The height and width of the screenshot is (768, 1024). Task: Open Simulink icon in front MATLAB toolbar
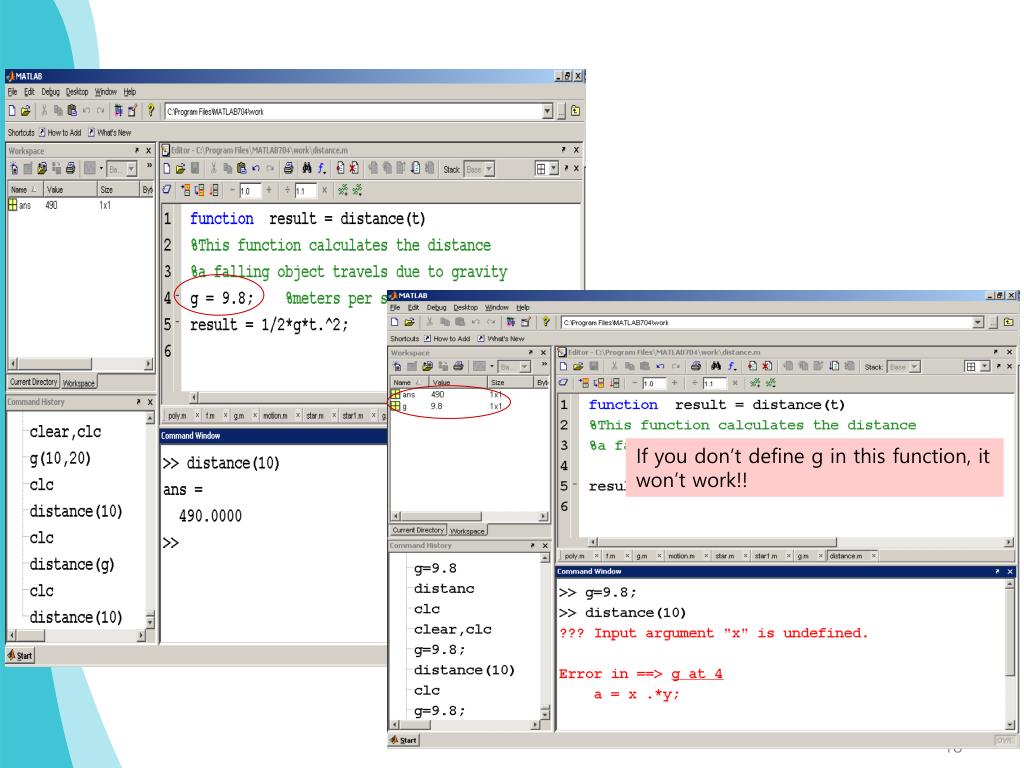(510, 322)
